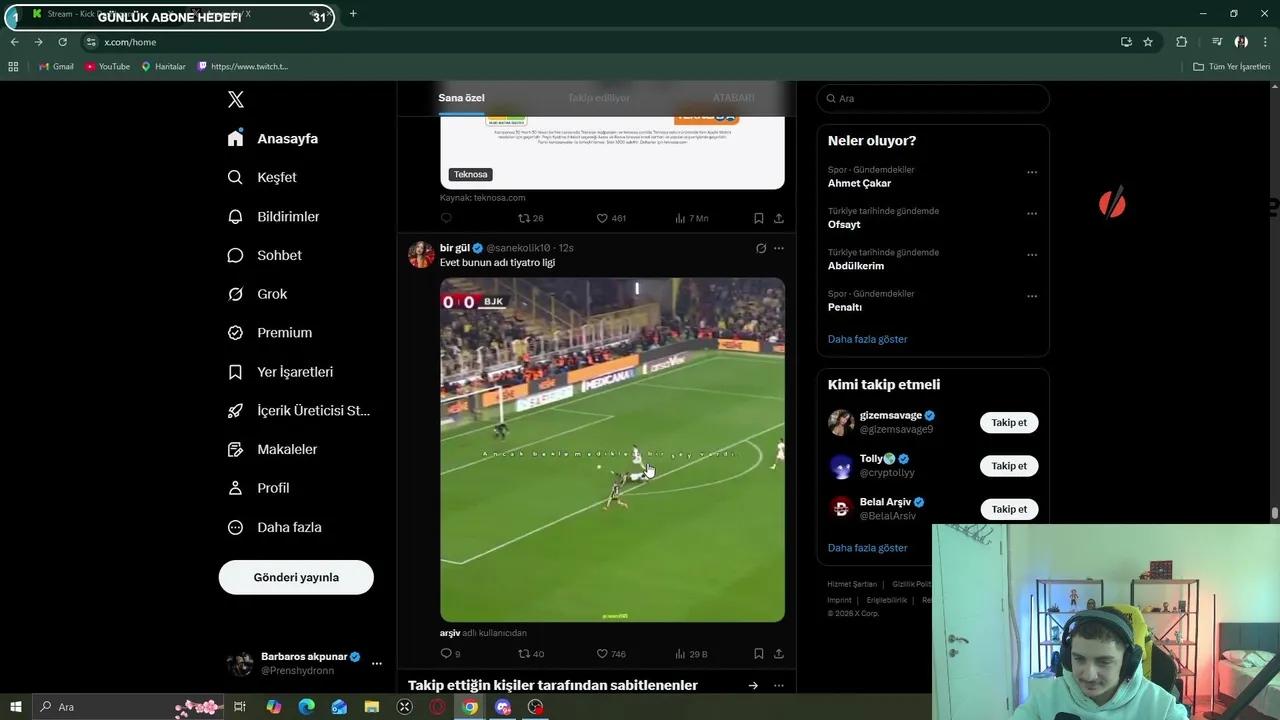
Task: Open Tüm Yer İşaretleri folder
Action: 1231,66
